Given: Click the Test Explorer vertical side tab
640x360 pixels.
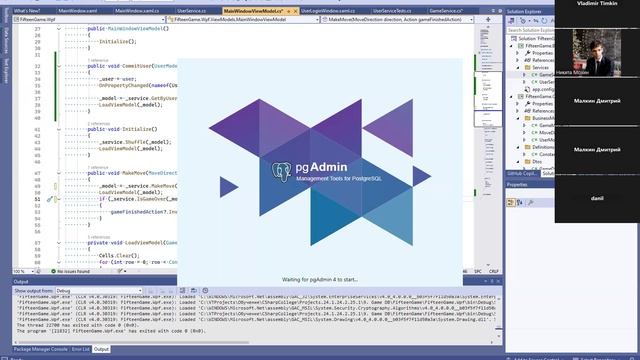Looking at the screenshot, I should (x=6, y=70).
